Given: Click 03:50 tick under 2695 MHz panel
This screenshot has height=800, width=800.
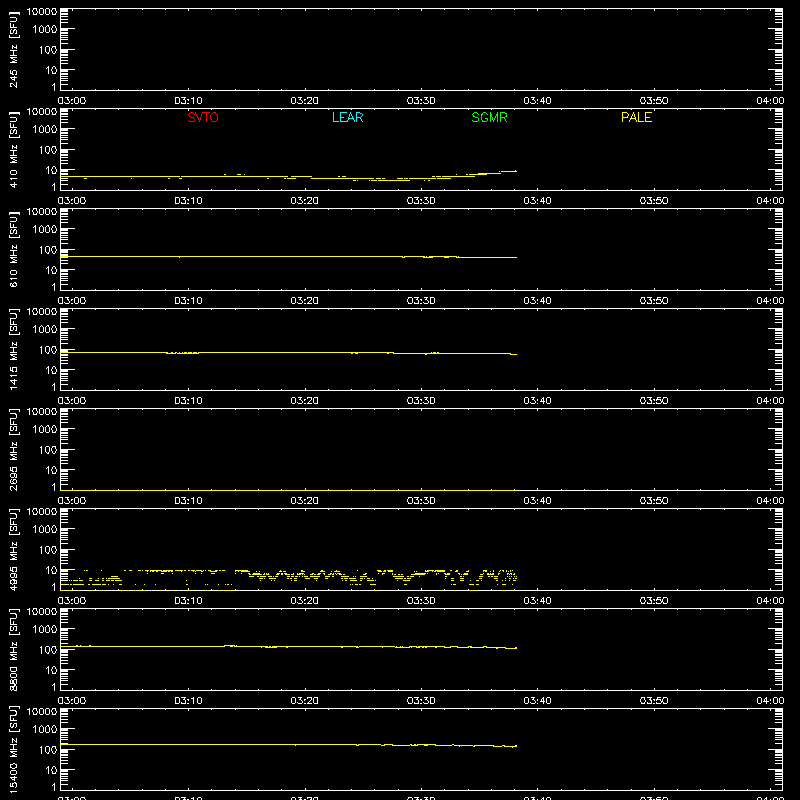Looking at the screenshot, I should [654, 501].
